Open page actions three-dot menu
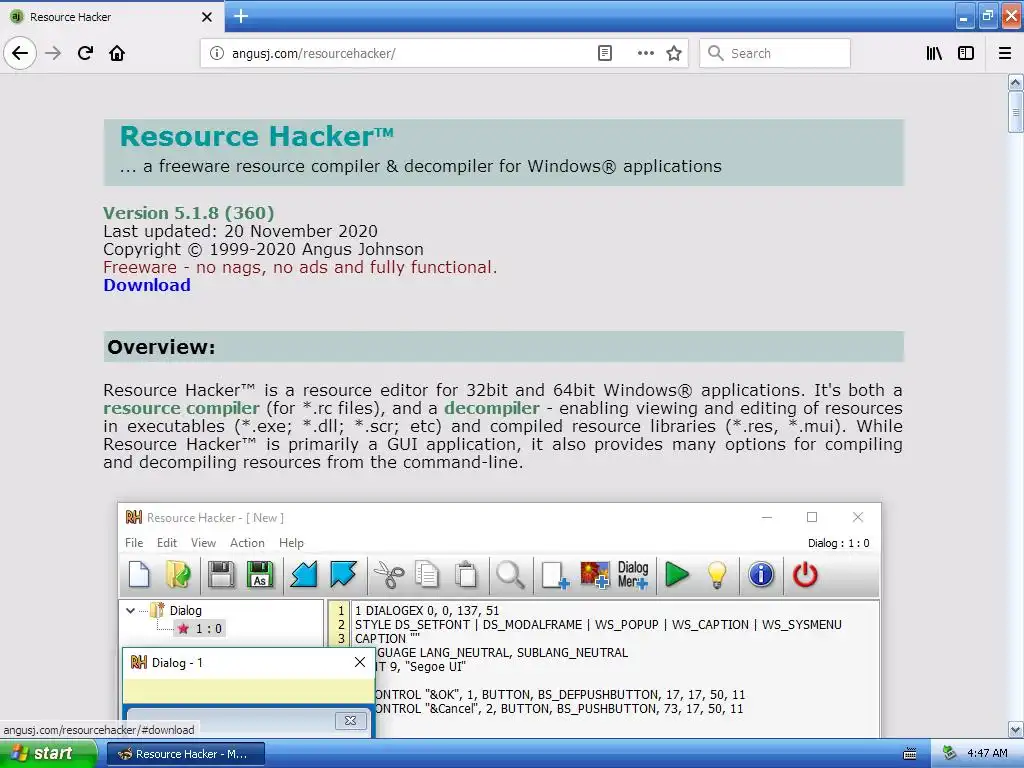The image size is (1024, 768). click(x=645, y=53)
